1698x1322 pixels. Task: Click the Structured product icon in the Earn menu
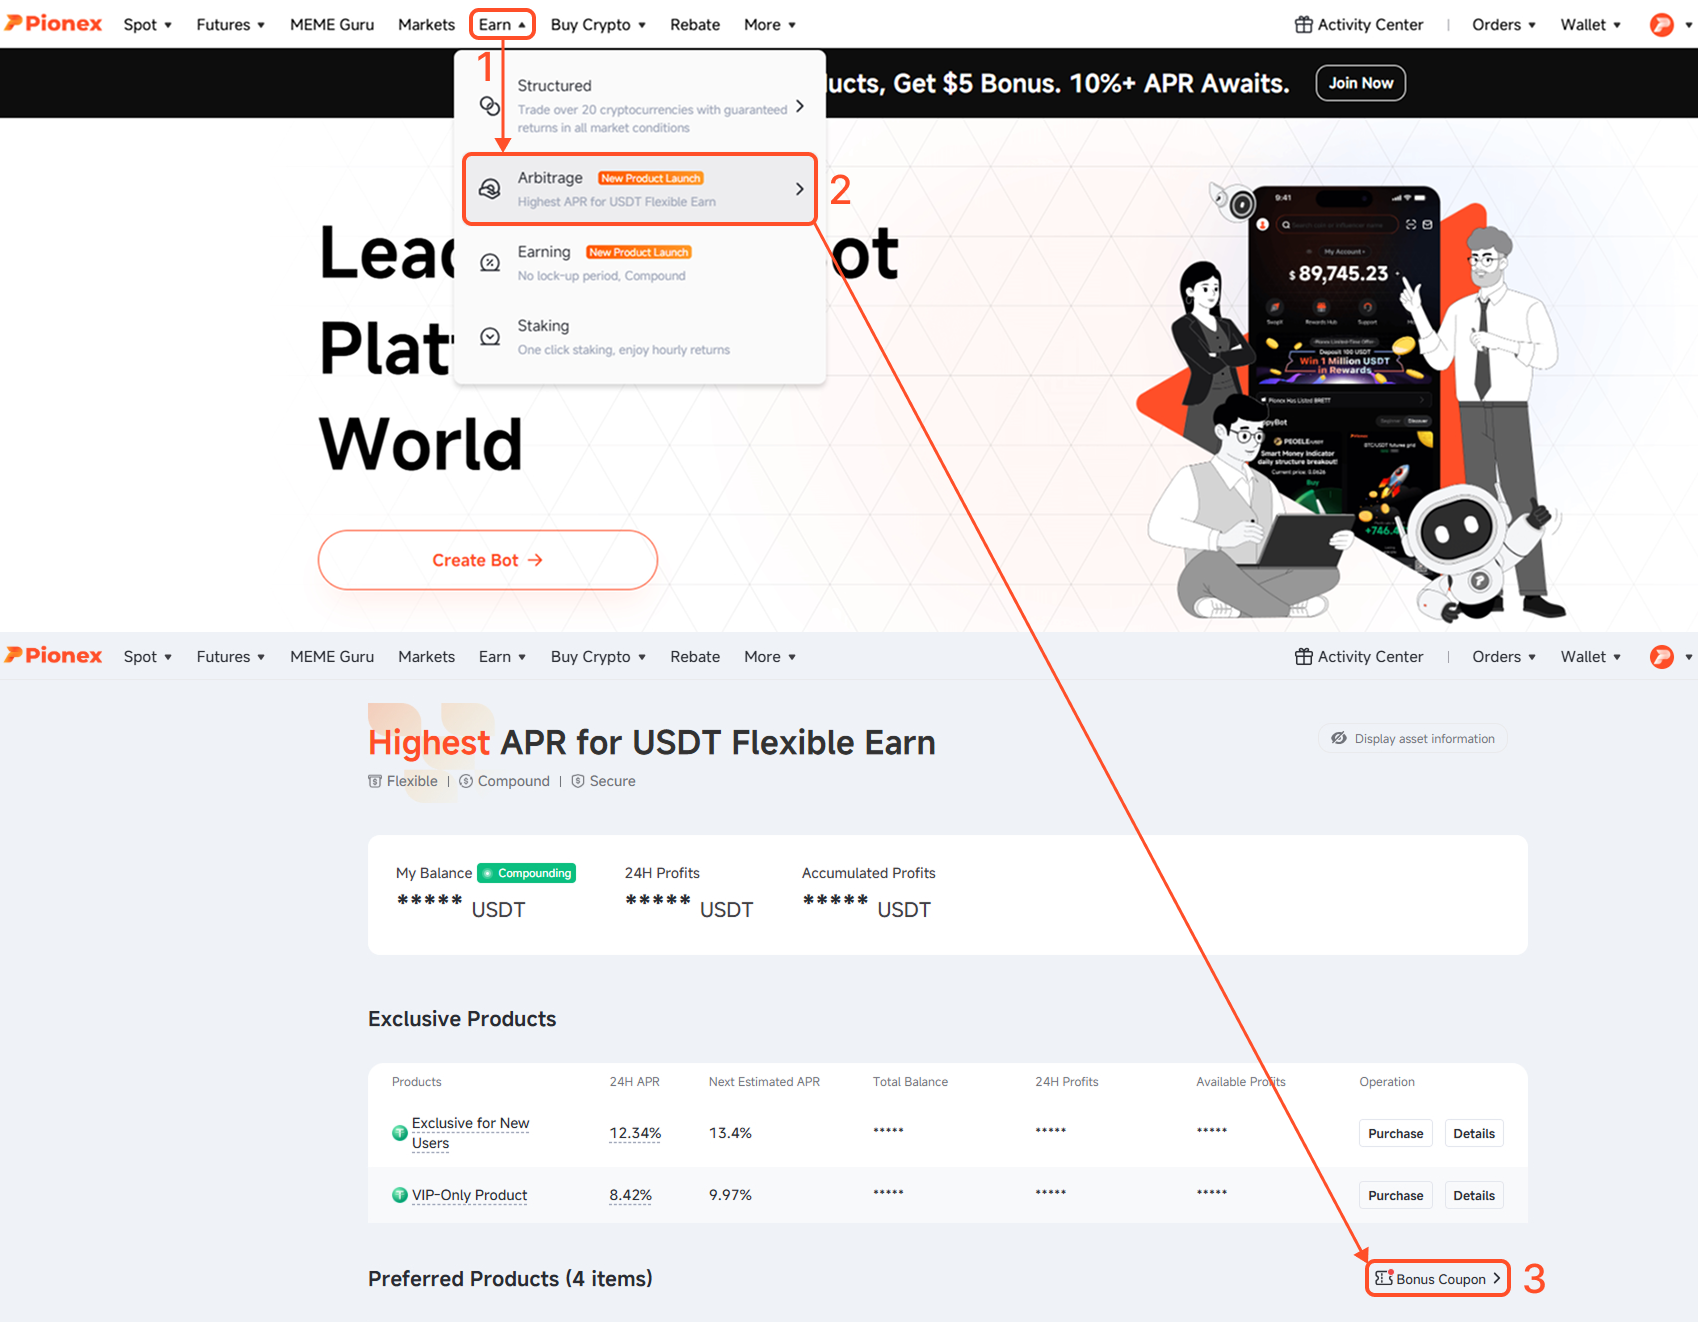(x=490, y=106)
